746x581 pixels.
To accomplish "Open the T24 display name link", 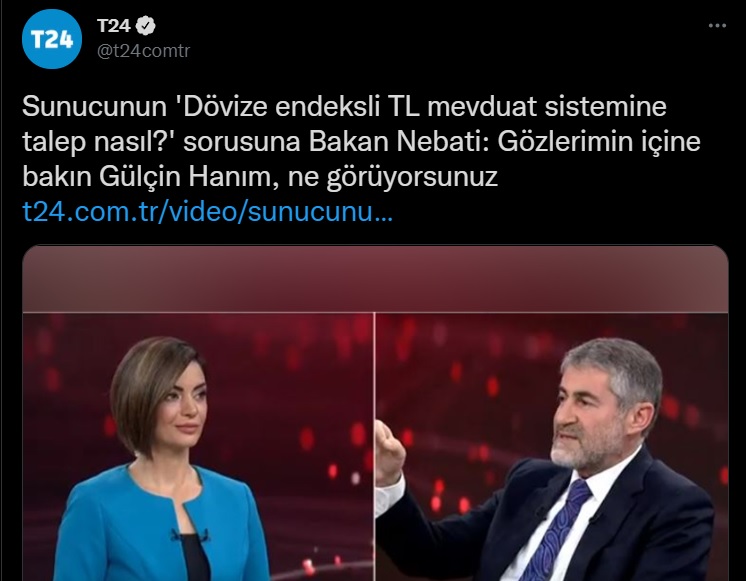I will pos(114,26).
